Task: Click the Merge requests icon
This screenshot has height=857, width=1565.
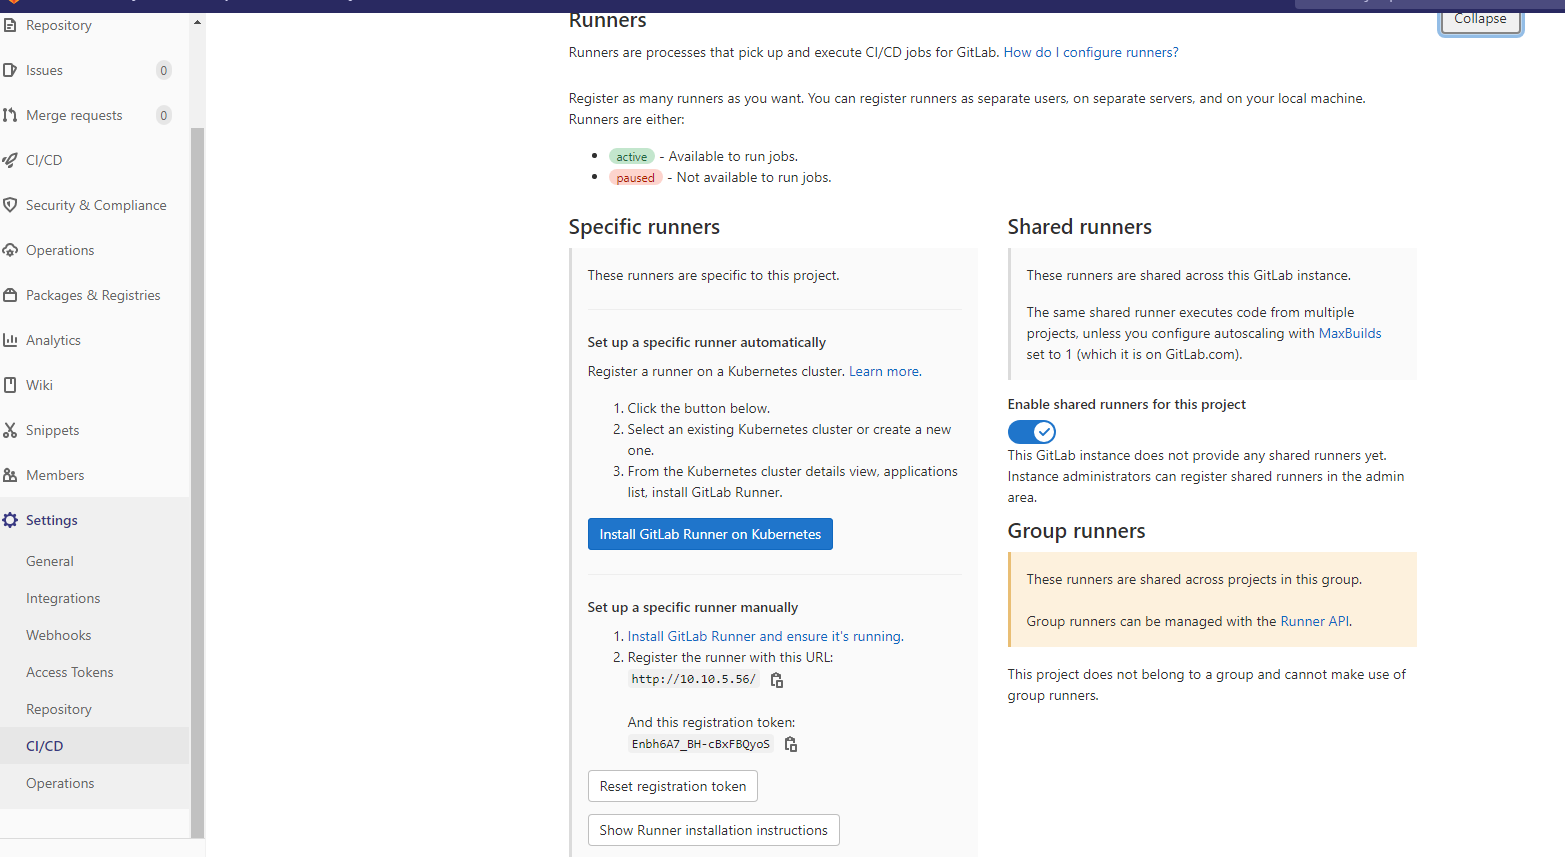Action: pos(10,115)
